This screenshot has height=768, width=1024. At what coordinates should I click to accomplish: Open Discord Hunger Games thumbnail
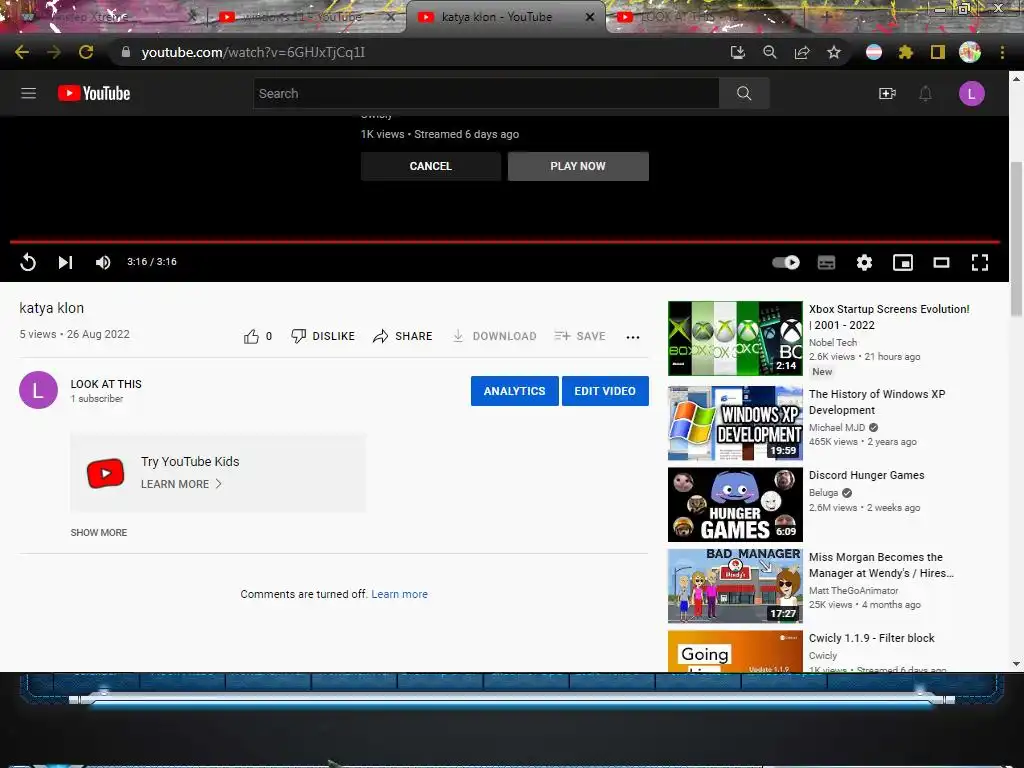735,504
